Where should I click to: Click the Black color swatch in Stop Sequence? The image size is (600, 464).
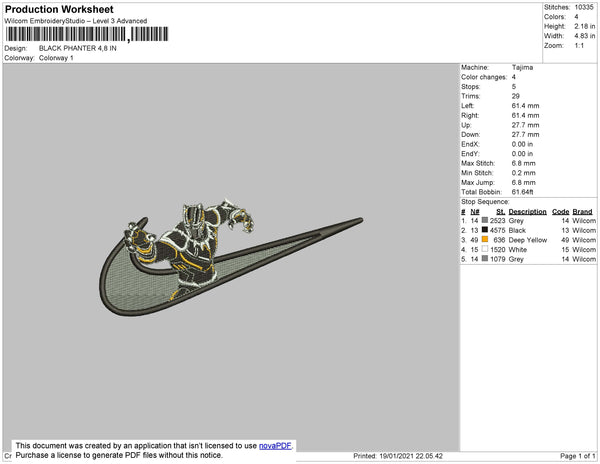point(485,231)
